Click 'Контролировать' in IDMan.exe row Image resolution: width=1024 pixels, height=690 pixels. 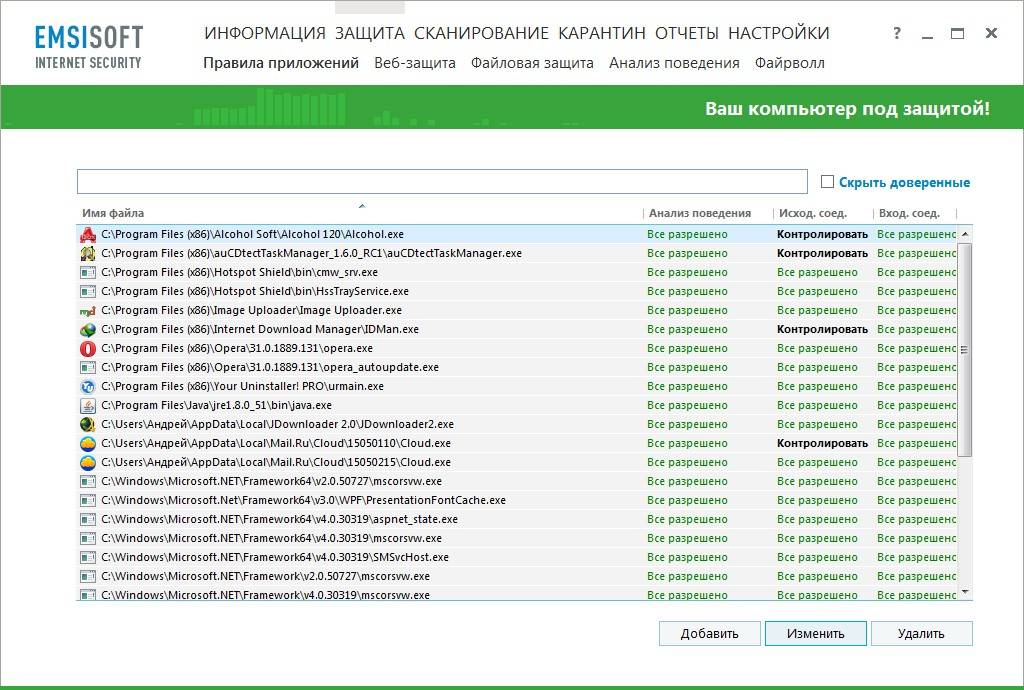pyautogui.click(x=822, y=330)
